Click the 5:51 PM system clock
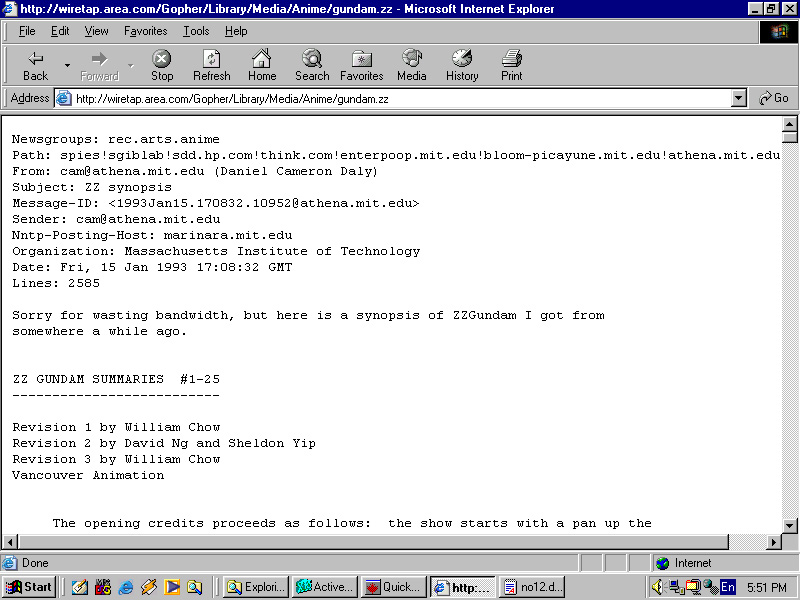The width and height of the screenshot is (800, 600). (x=767, y=587)
